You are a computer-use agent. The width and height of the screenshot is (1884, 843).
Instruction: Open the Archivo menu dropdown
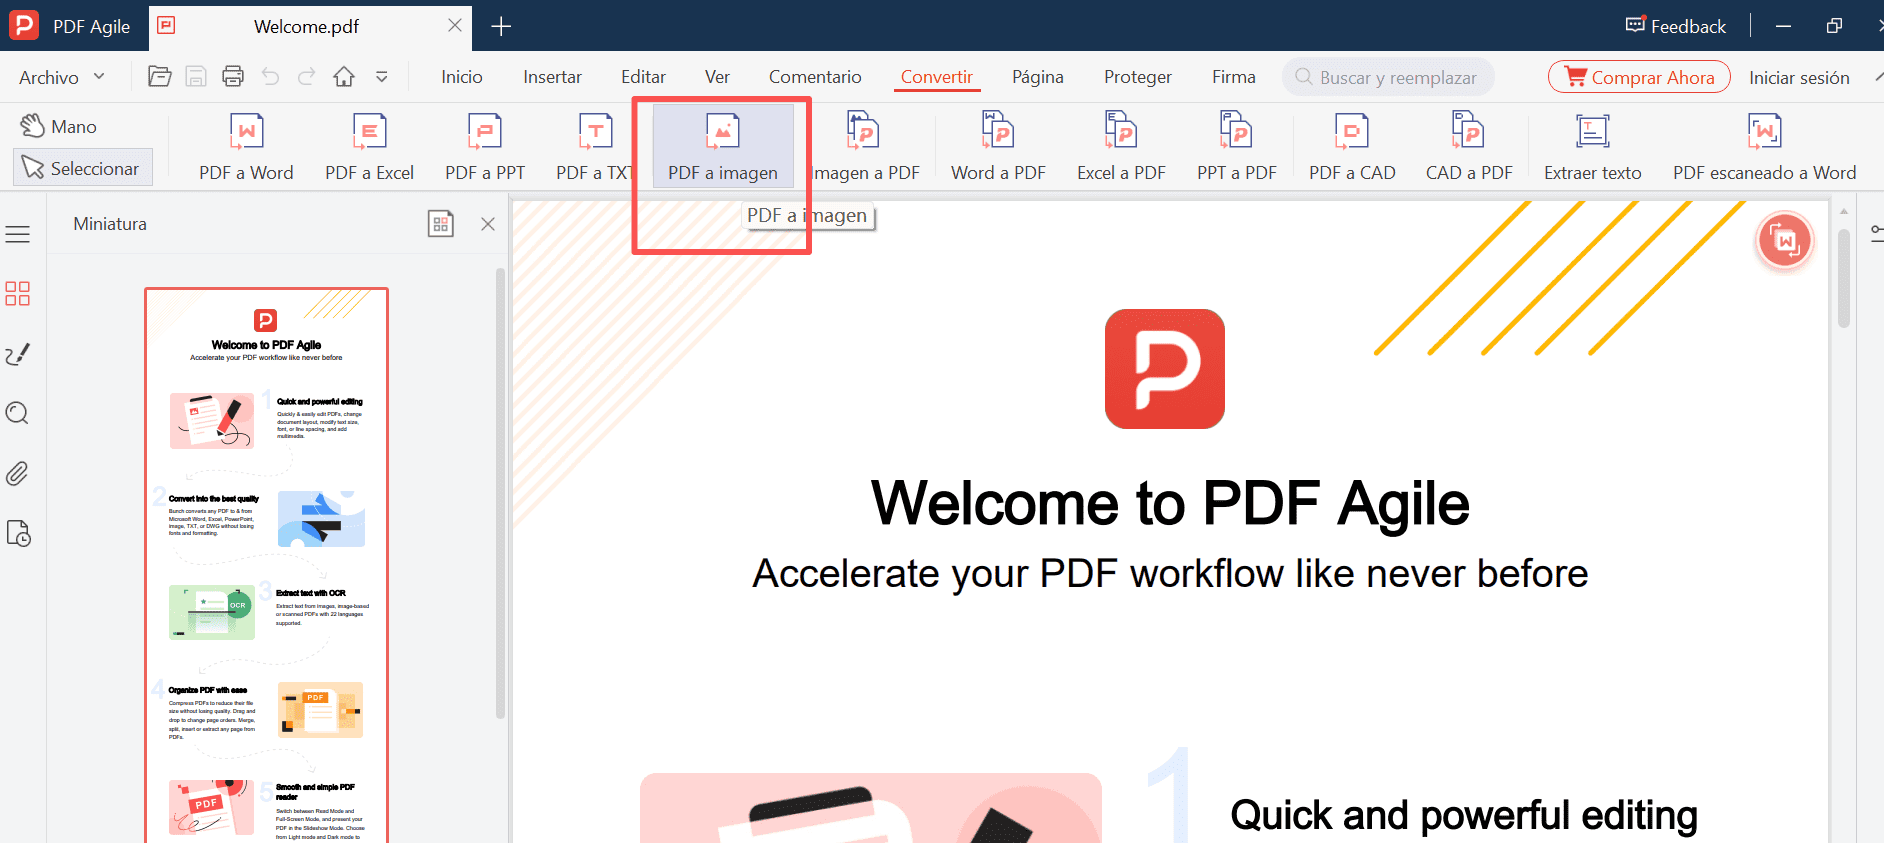(62, 77)
